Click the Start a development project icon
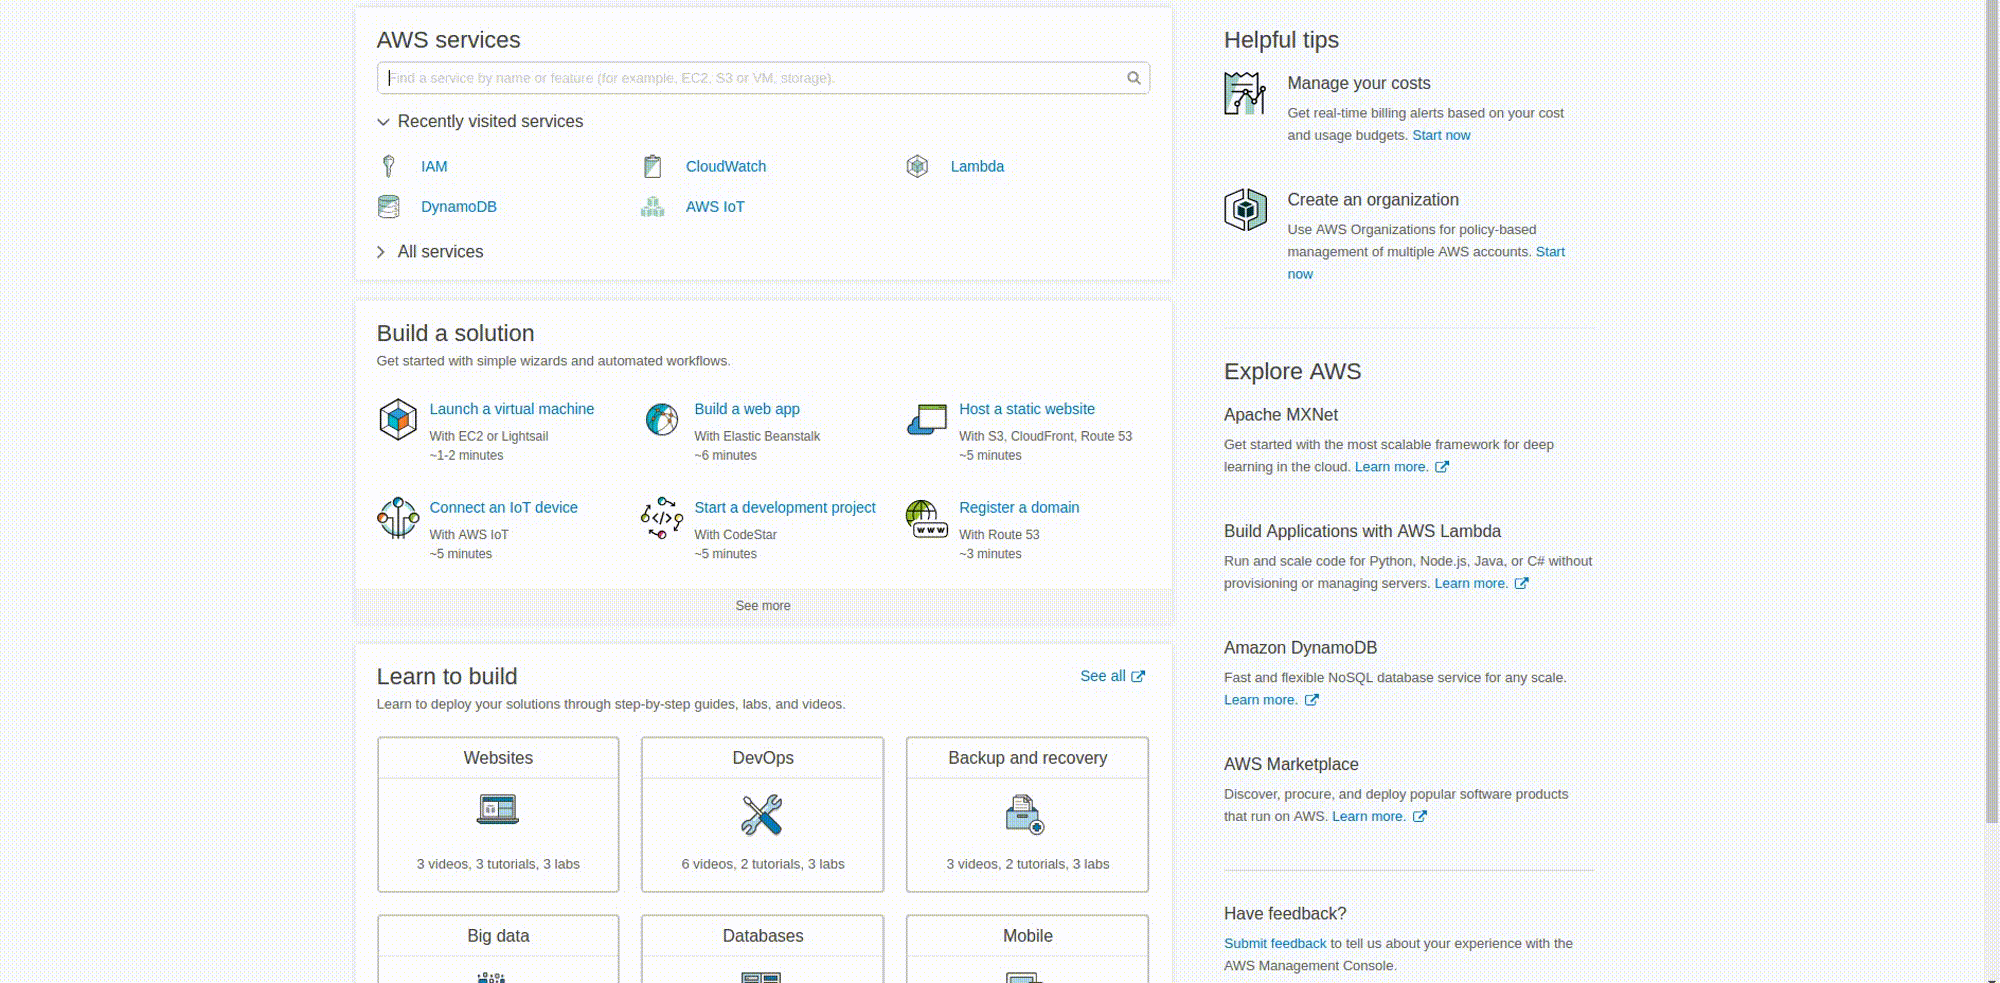This screenshot has height=983, width=2000. coord(661,518)
